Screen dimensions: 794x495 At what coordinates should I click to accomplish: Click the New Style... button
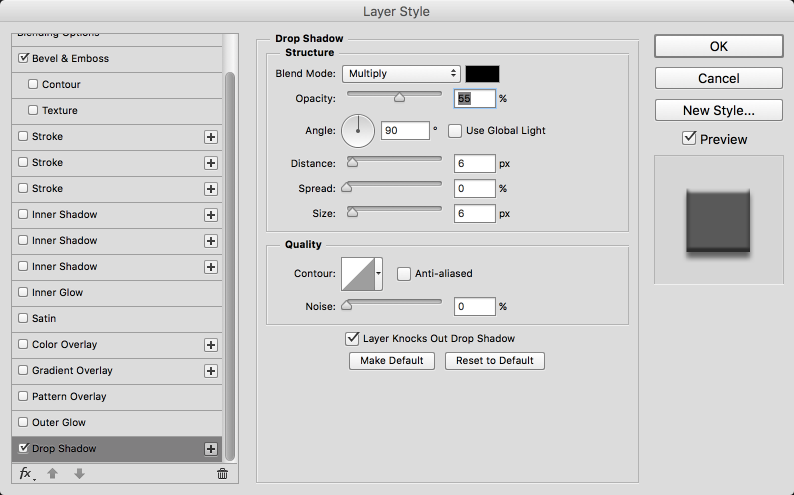(x=719, y=110)
